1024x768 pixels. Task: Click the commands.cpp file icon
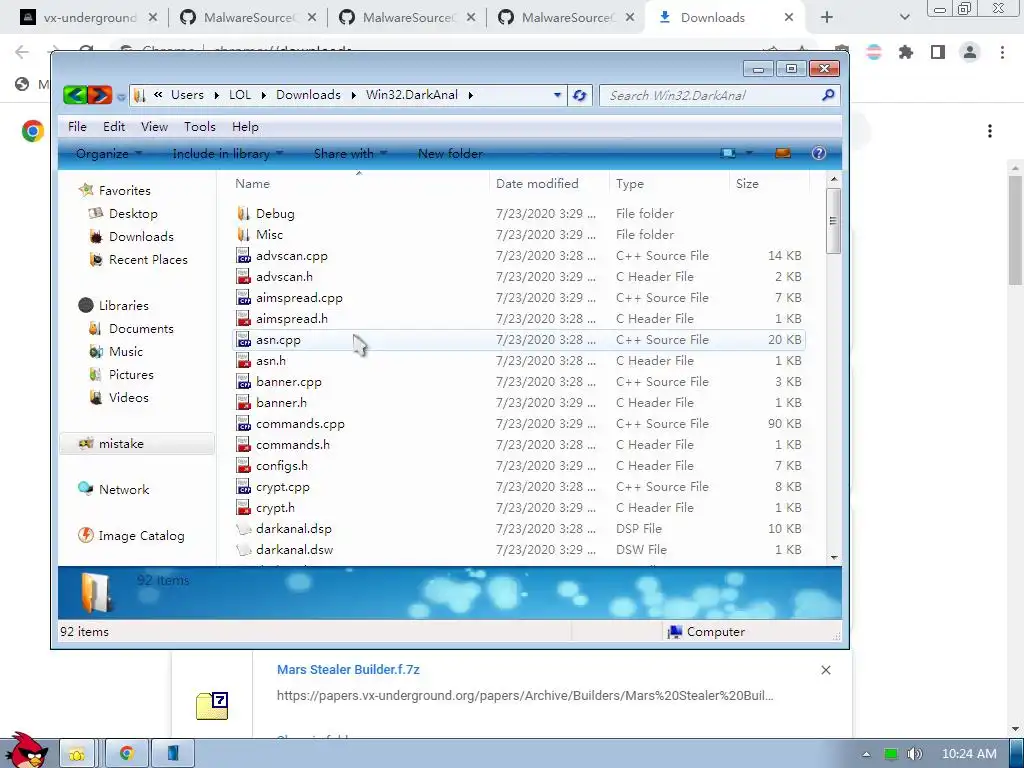point(244,423)
